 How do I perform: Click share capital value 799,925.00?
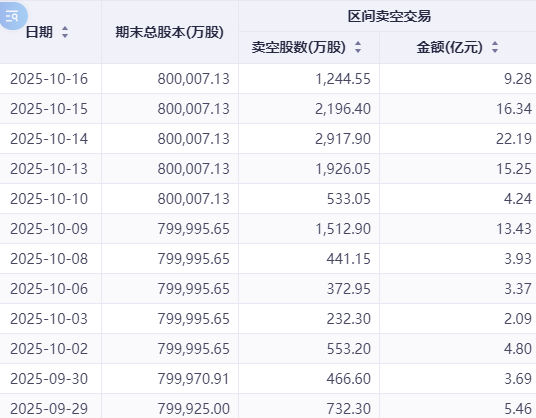point(193,409)
